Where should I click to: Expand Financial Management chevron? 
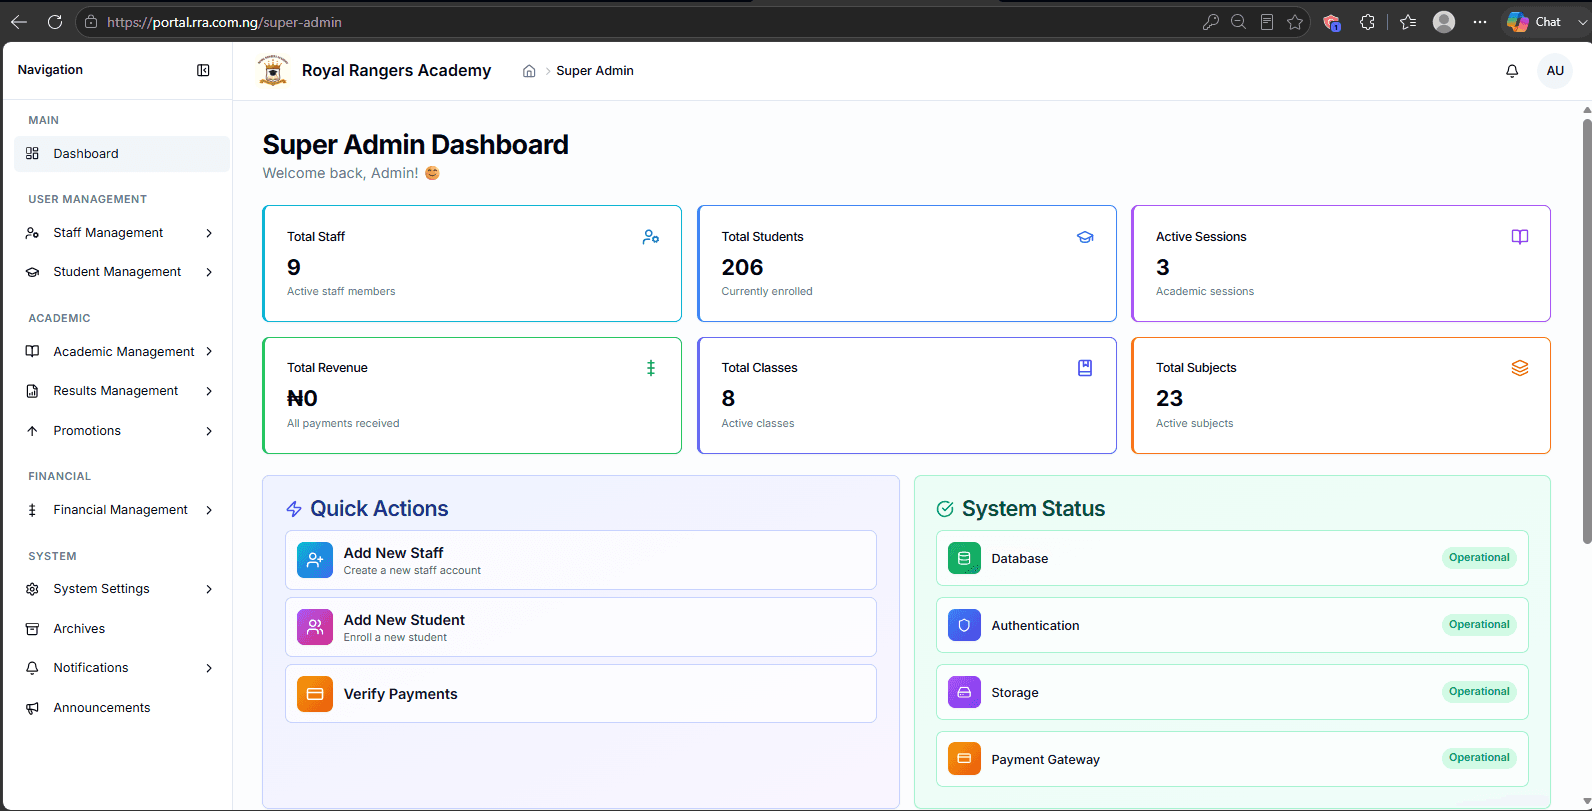tap(209, 510)
